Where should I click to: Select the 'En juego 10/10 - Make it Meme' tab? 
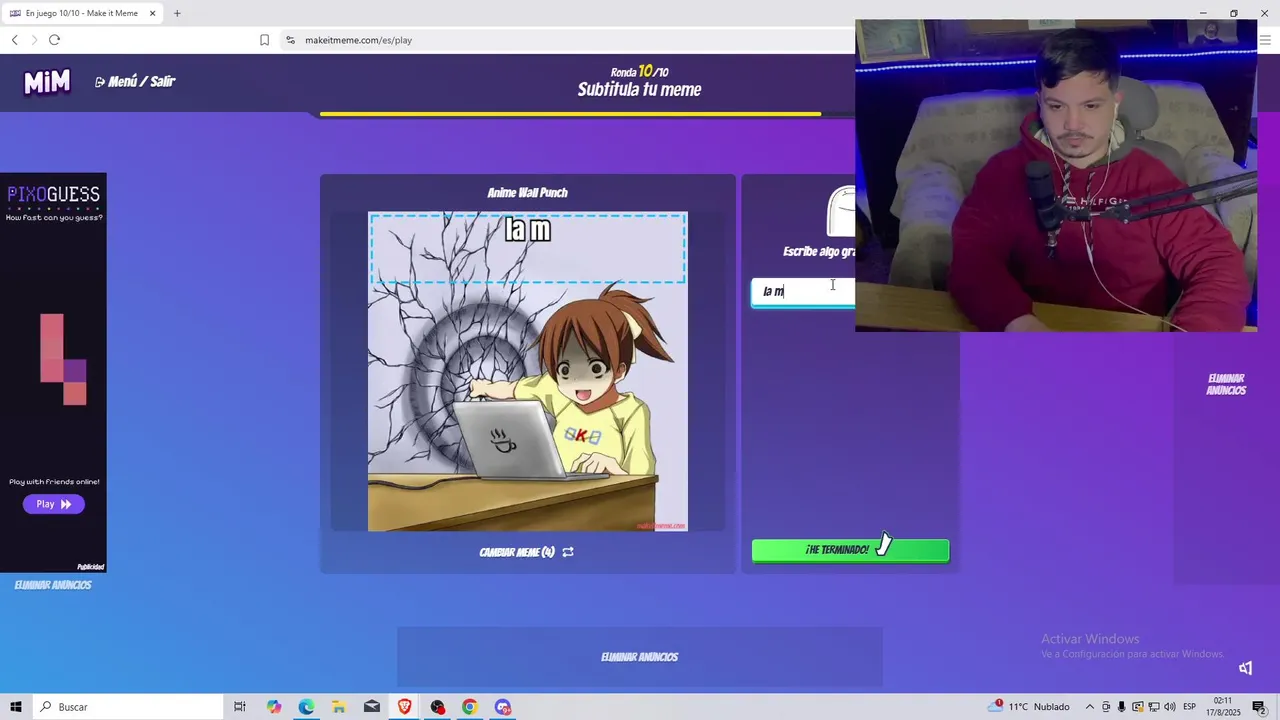click(x=82, y=13)
